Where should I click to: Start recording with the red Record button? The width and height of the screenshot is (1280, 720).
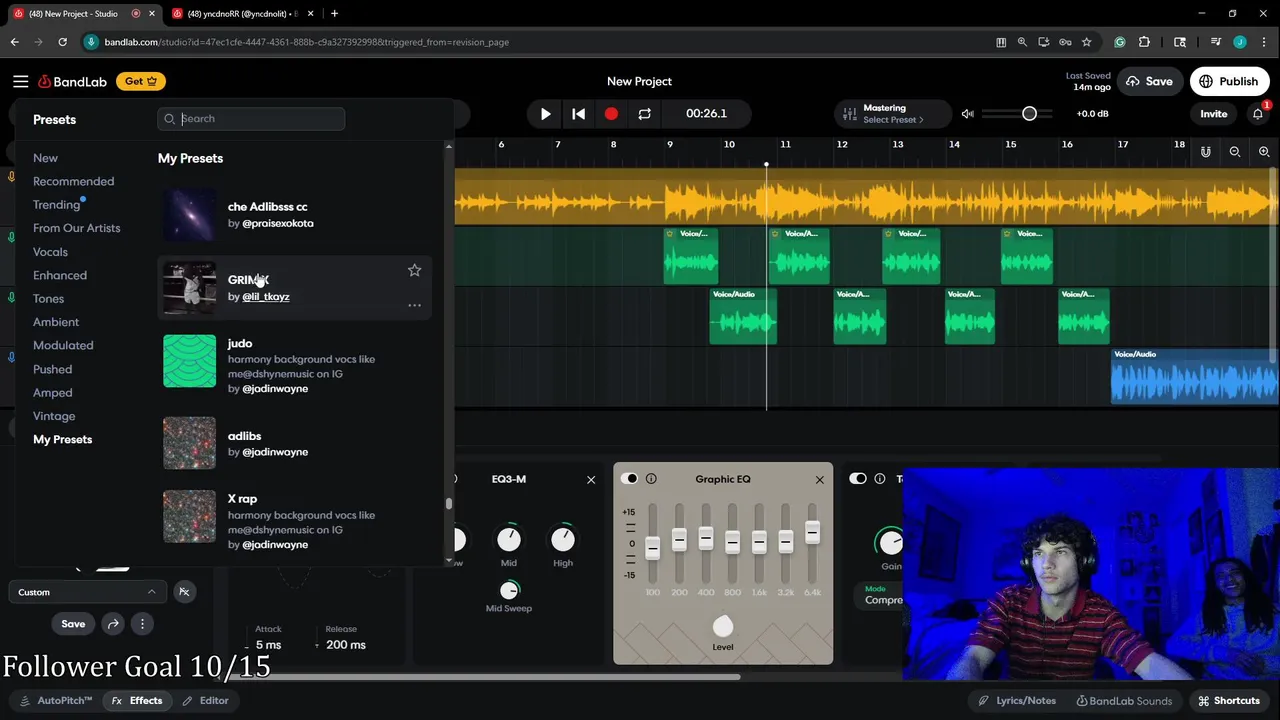611,114
